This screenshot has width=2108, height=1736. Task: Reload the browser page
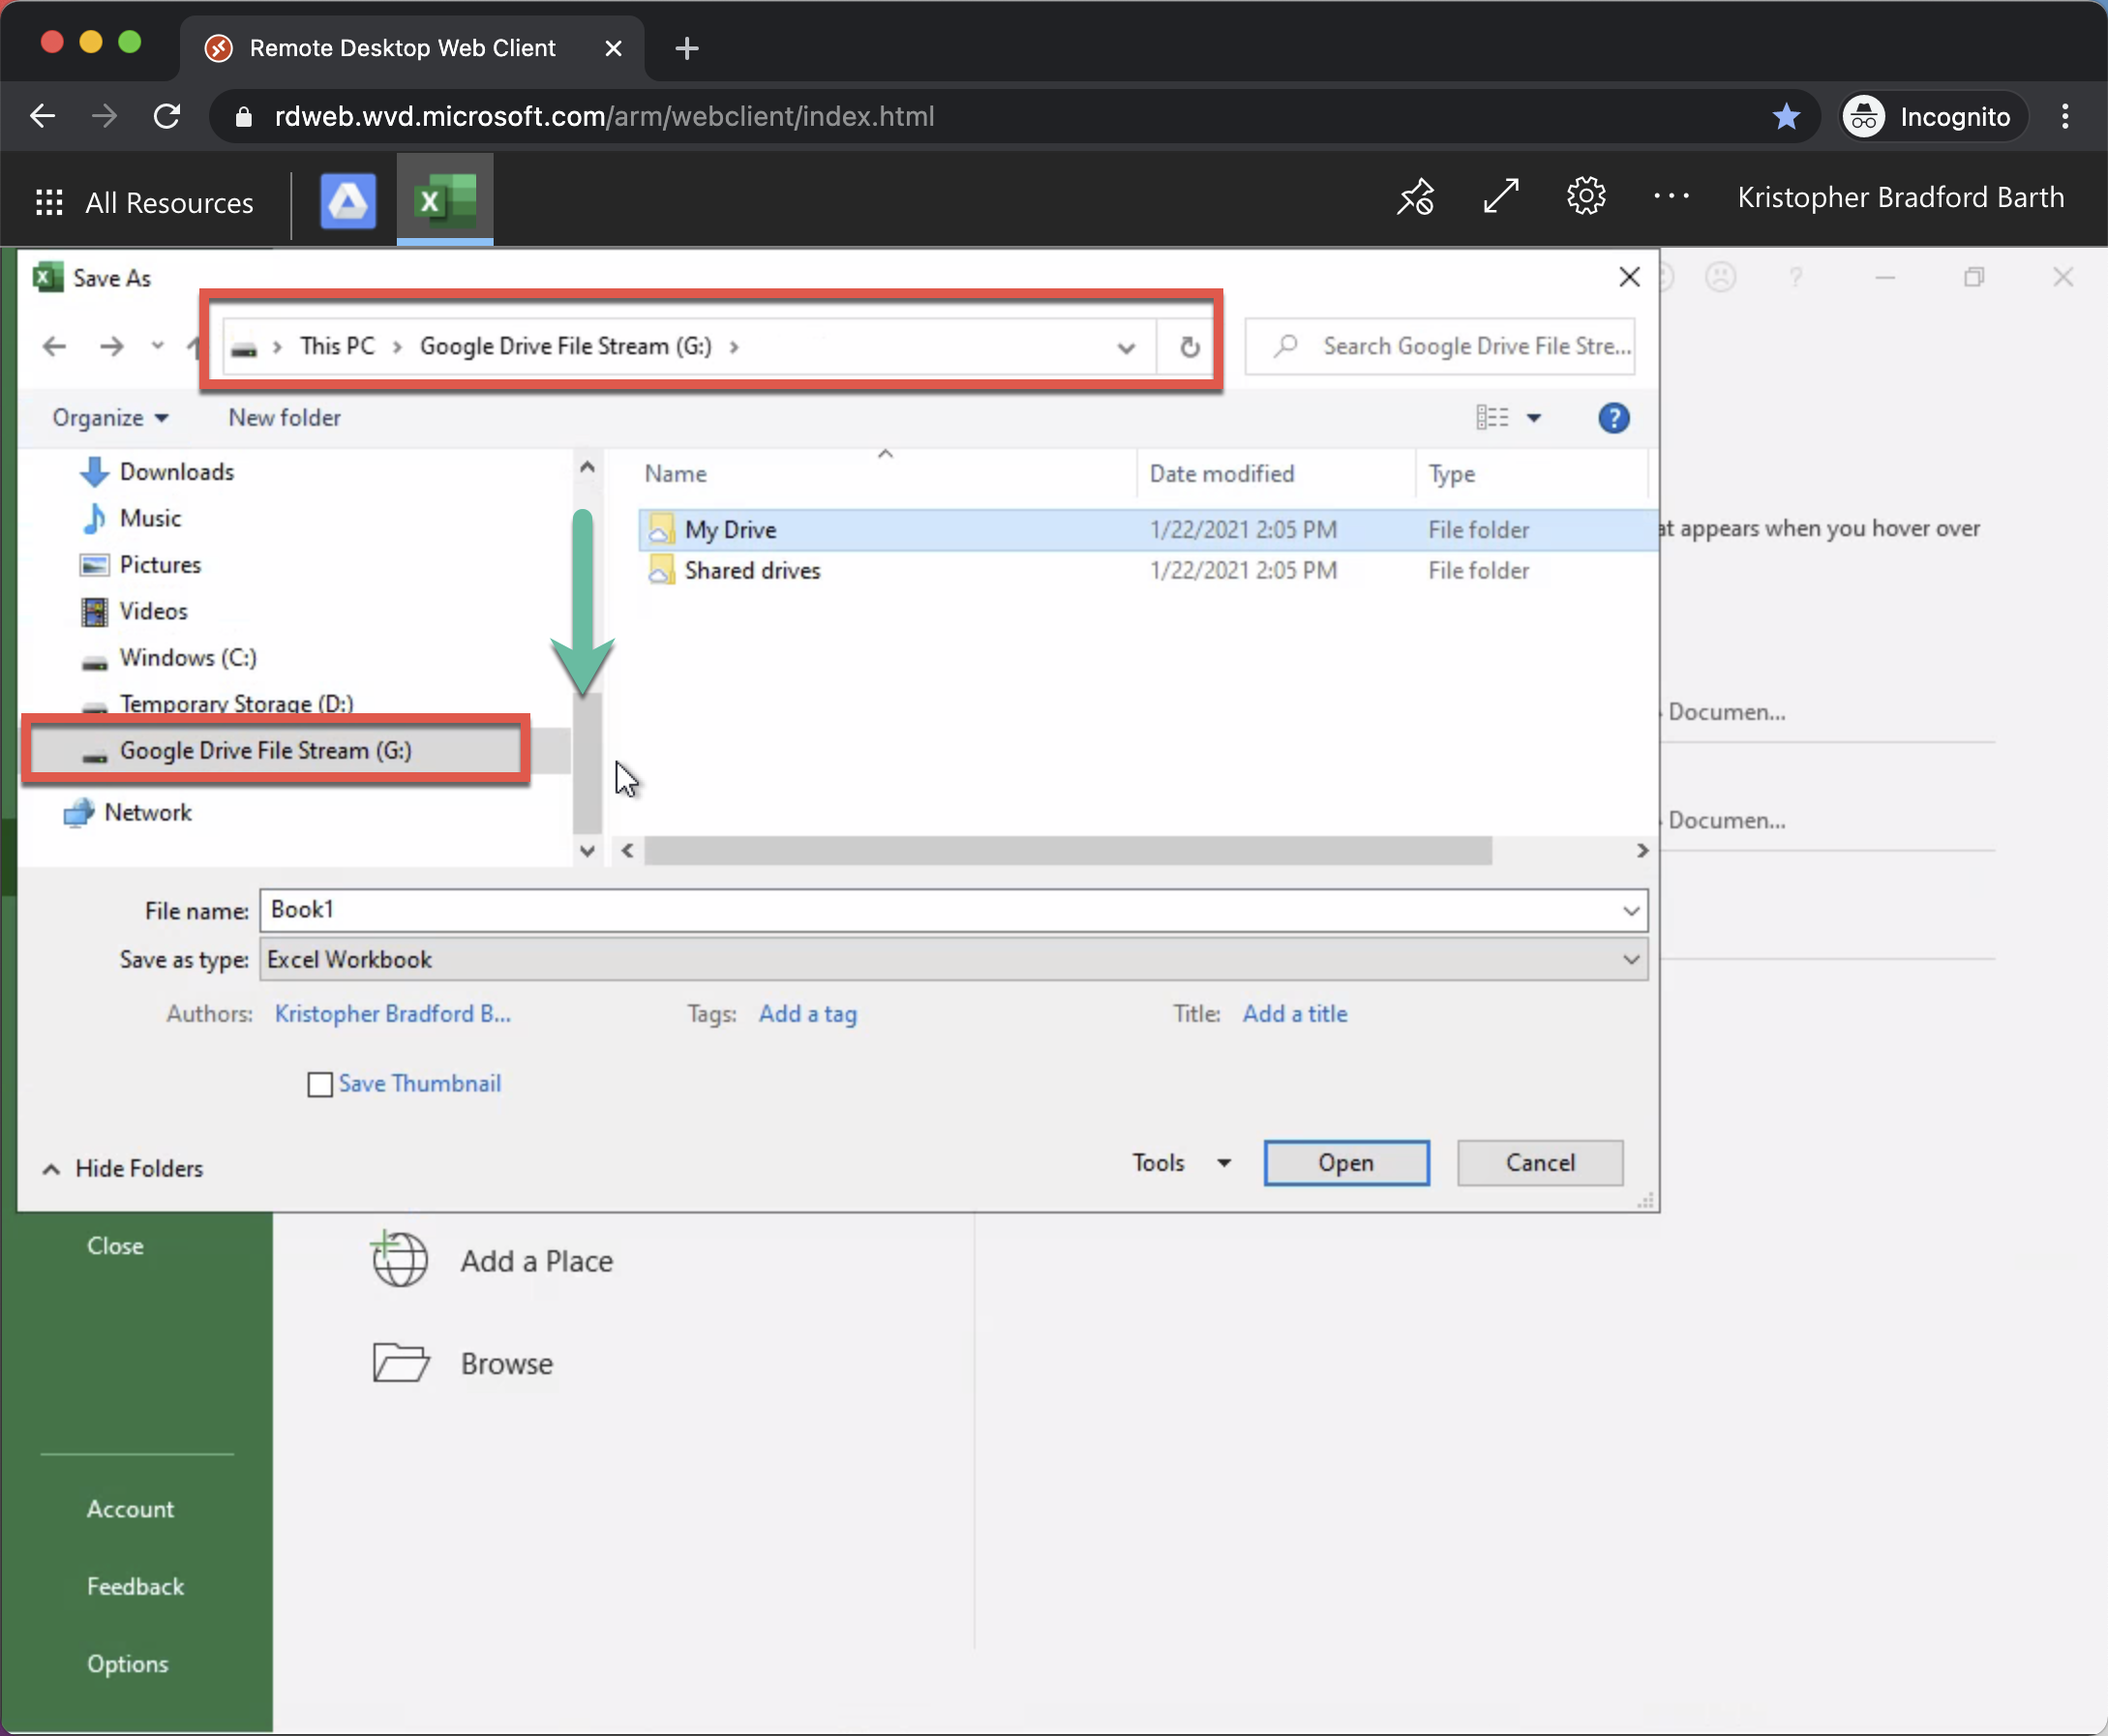[167, 116]
